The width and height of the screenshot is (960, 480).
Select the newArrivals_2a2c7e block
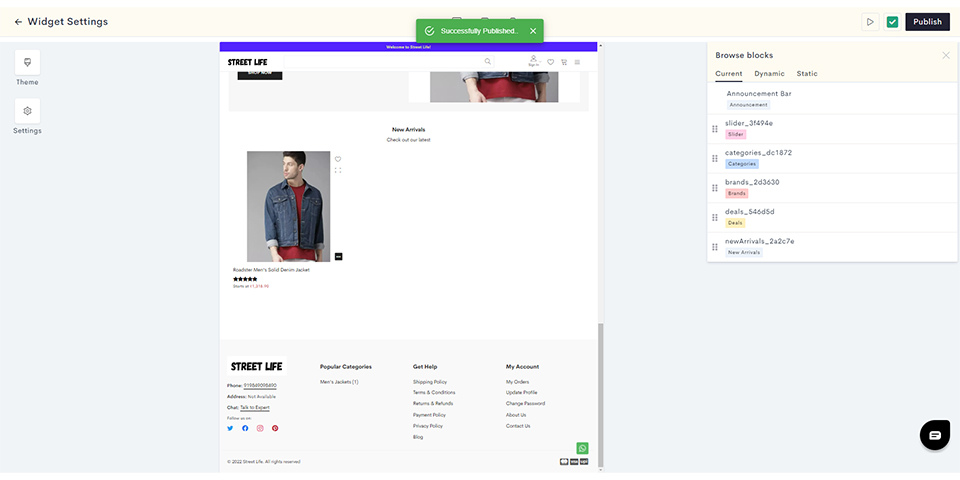tap(832, 247)
